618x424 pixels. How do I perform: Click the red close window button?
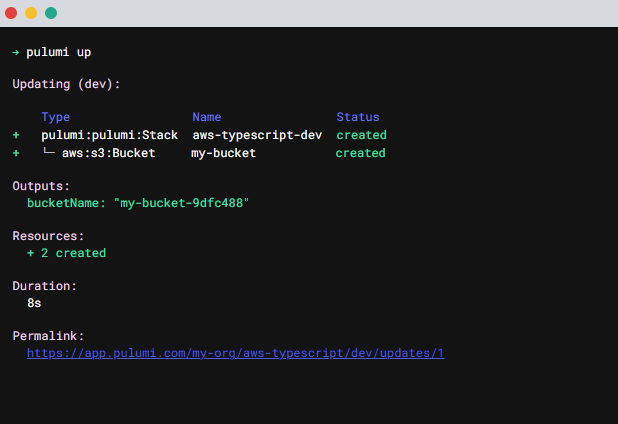[11, 13]
